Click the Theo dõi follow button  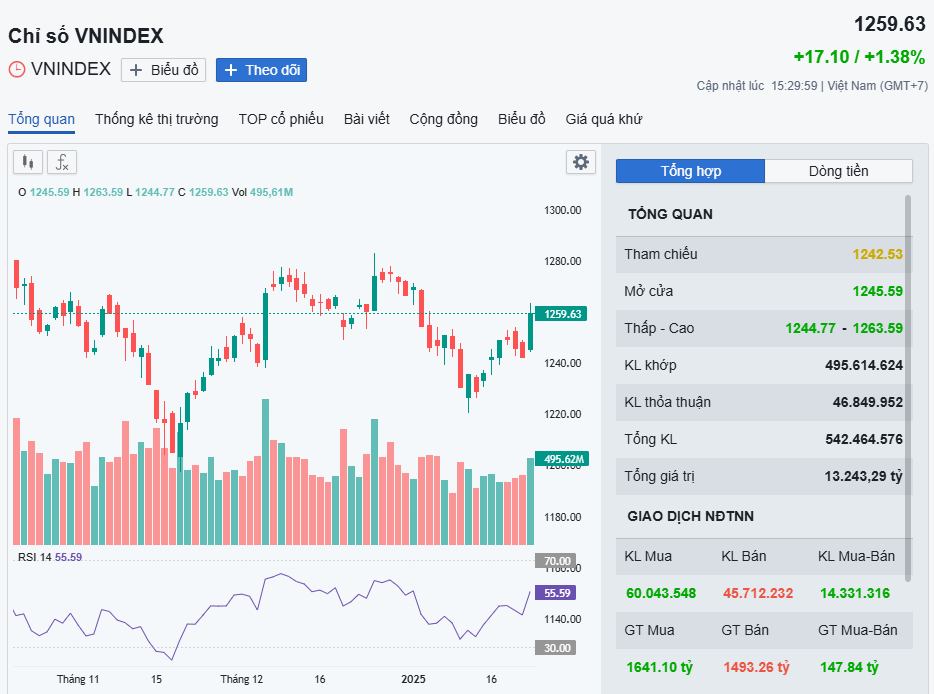pyautogui.click(x=261, y=70)
